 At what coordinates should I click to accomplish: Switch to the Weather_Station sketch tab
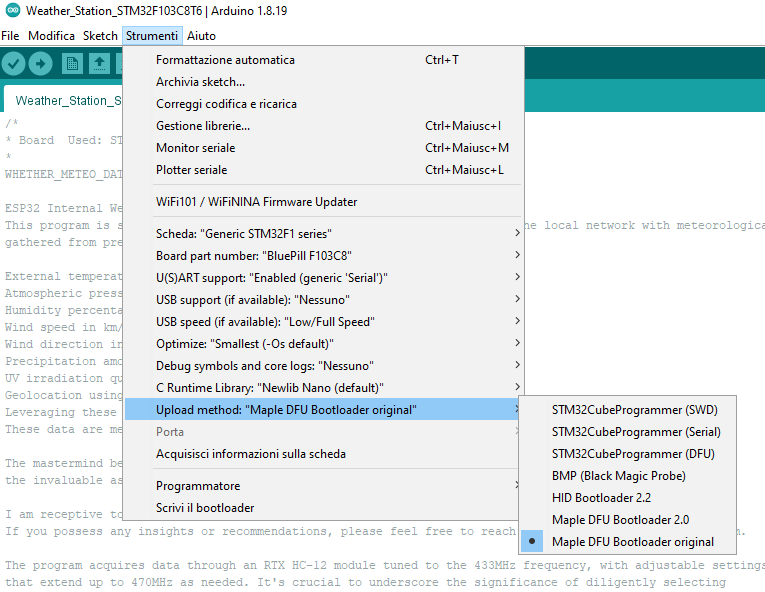point(63,101)
